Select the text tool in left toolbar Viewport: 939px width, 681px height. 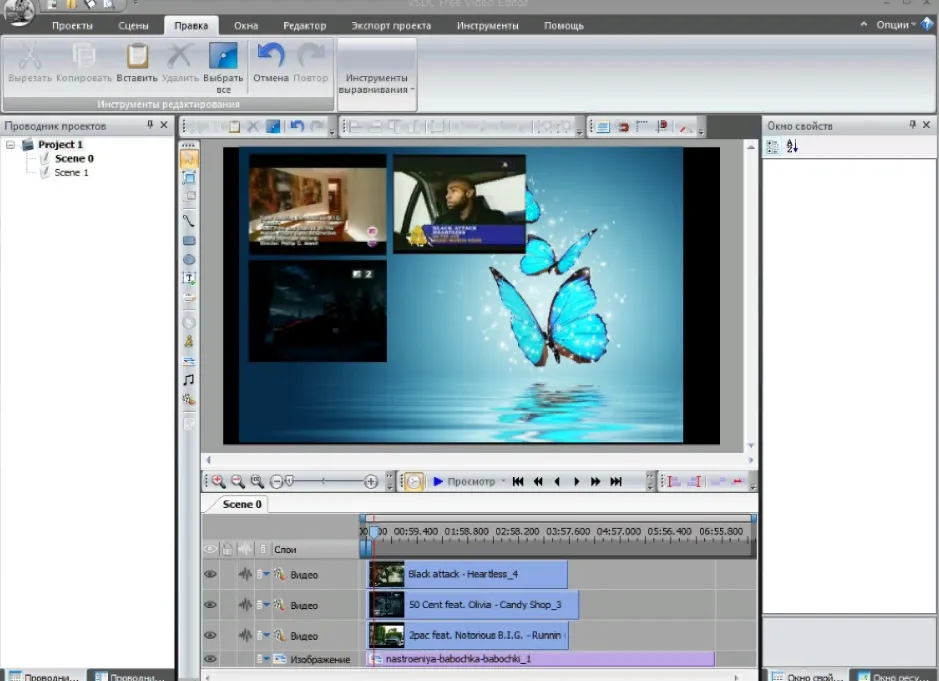189,278
